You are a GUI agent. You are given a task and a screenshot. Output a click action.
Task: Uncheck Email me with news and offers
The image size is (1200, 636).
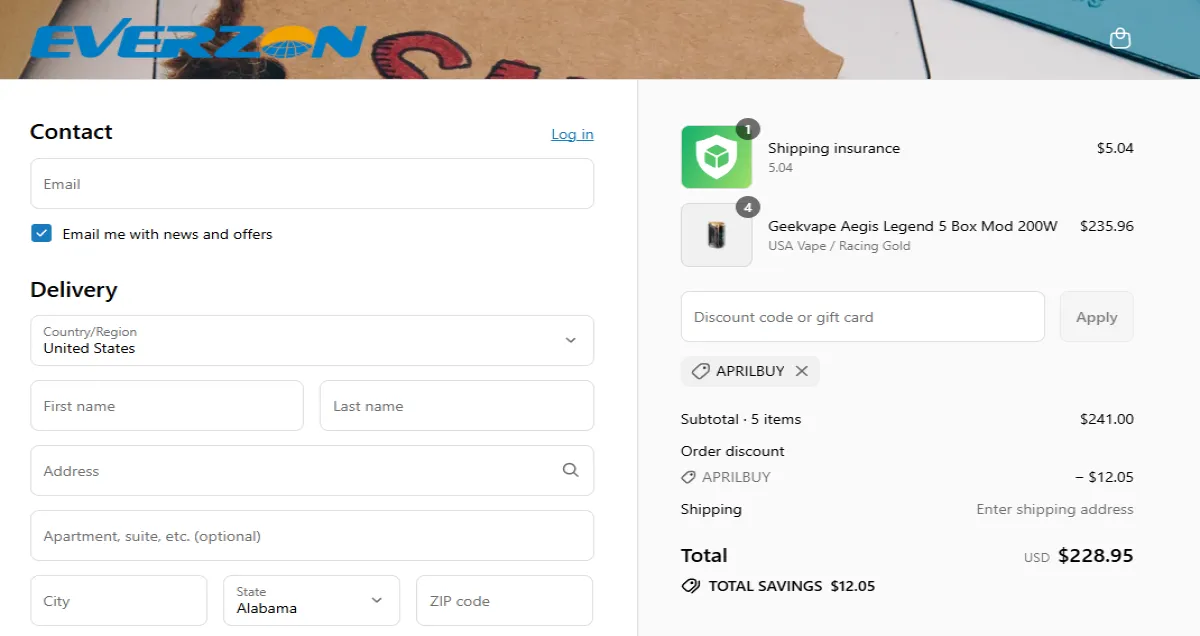pyautogui.click(x=41, y=233)
